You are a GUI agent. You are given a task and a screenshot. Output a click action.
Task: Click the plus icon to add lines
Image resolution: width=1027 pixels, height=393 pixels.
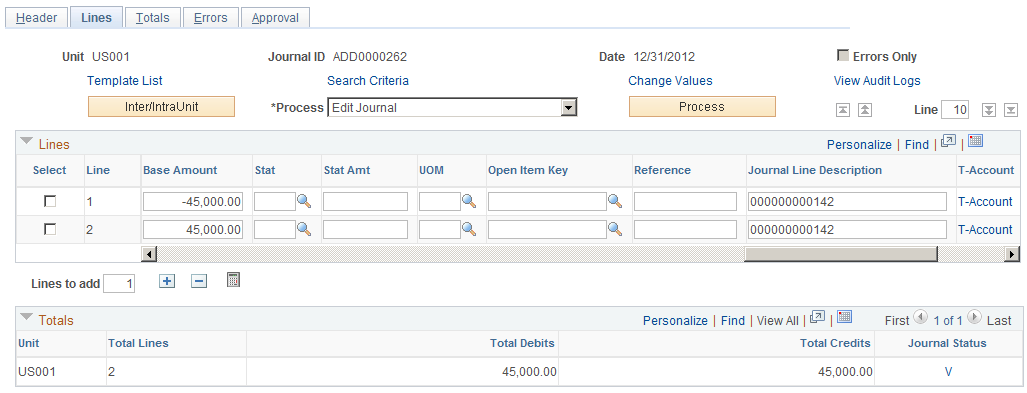click(168, 281)
